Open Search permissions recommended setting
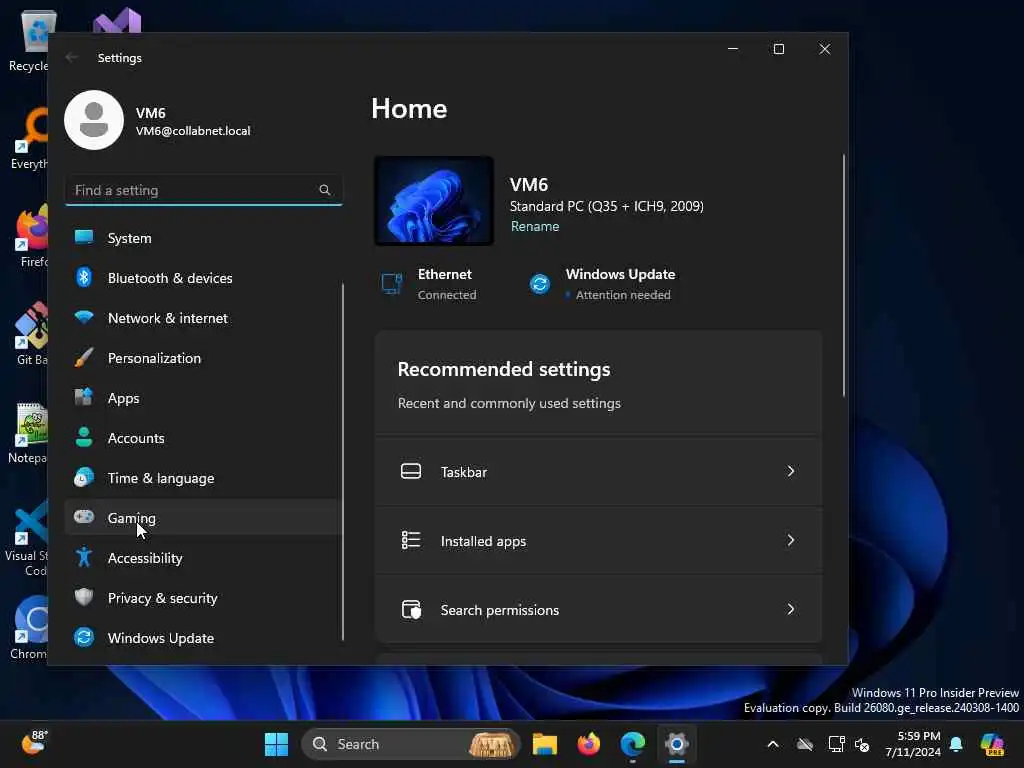Image resolution: width=1024 pixels, height=768 pixels. tap(598, 609)
